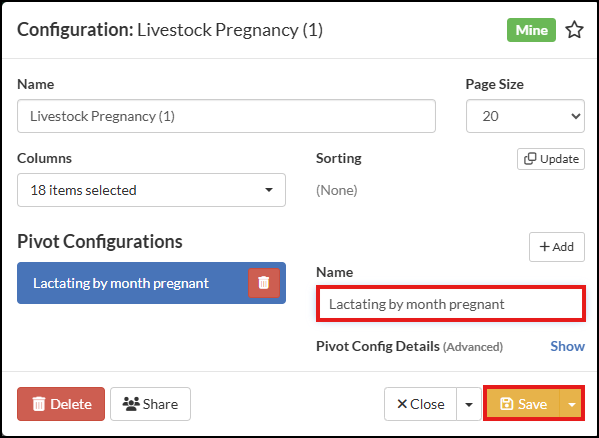
Task: Focus the pivot Name input field
Action: 450,304
